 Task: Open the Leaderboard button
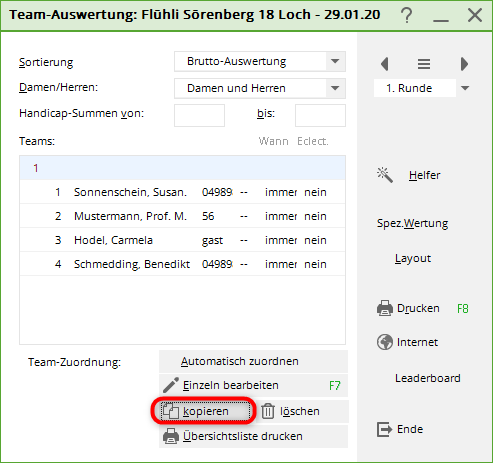(x=428, y=378)
